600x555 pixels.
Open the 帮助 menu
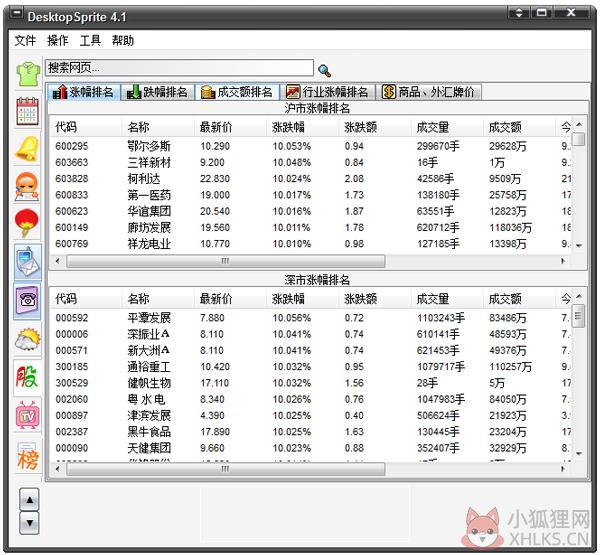coord(122,40)
